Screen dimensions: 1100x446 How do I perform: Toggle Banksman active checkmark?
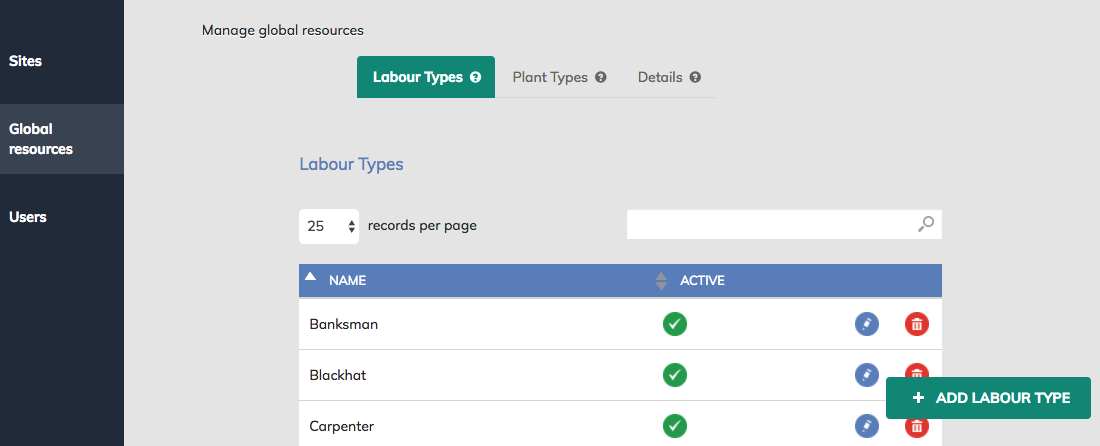click(675, 324)
